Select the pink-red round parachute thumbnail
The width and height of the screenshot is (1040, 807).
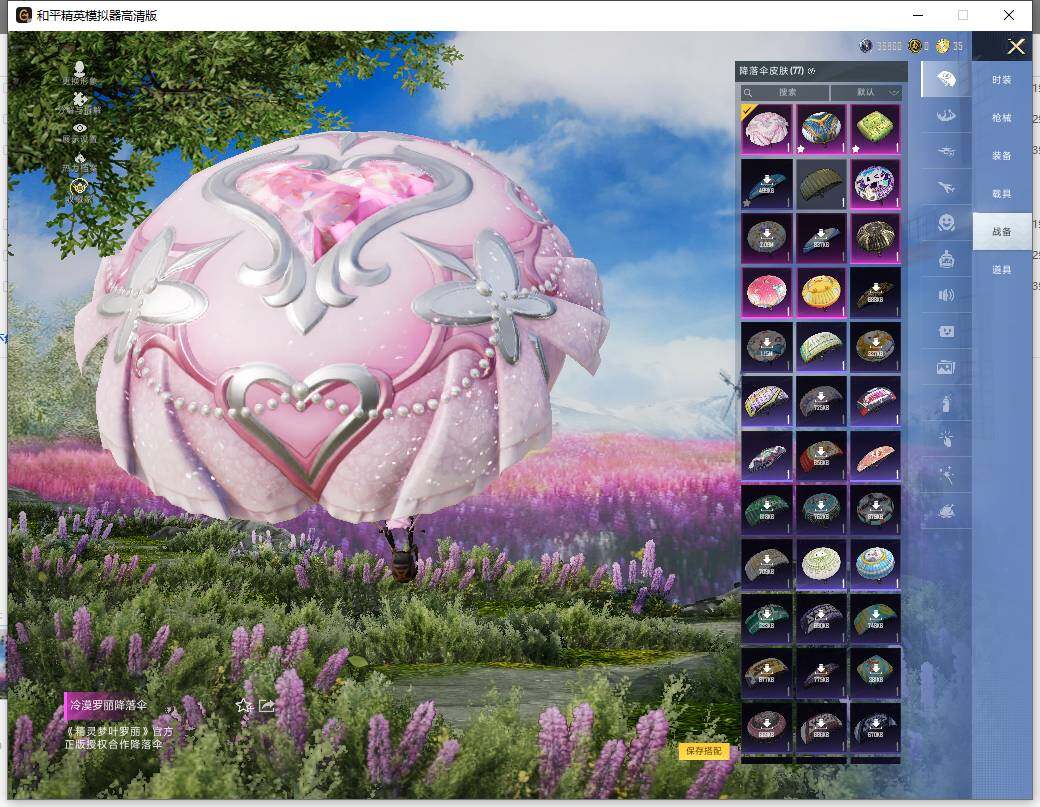767,292
